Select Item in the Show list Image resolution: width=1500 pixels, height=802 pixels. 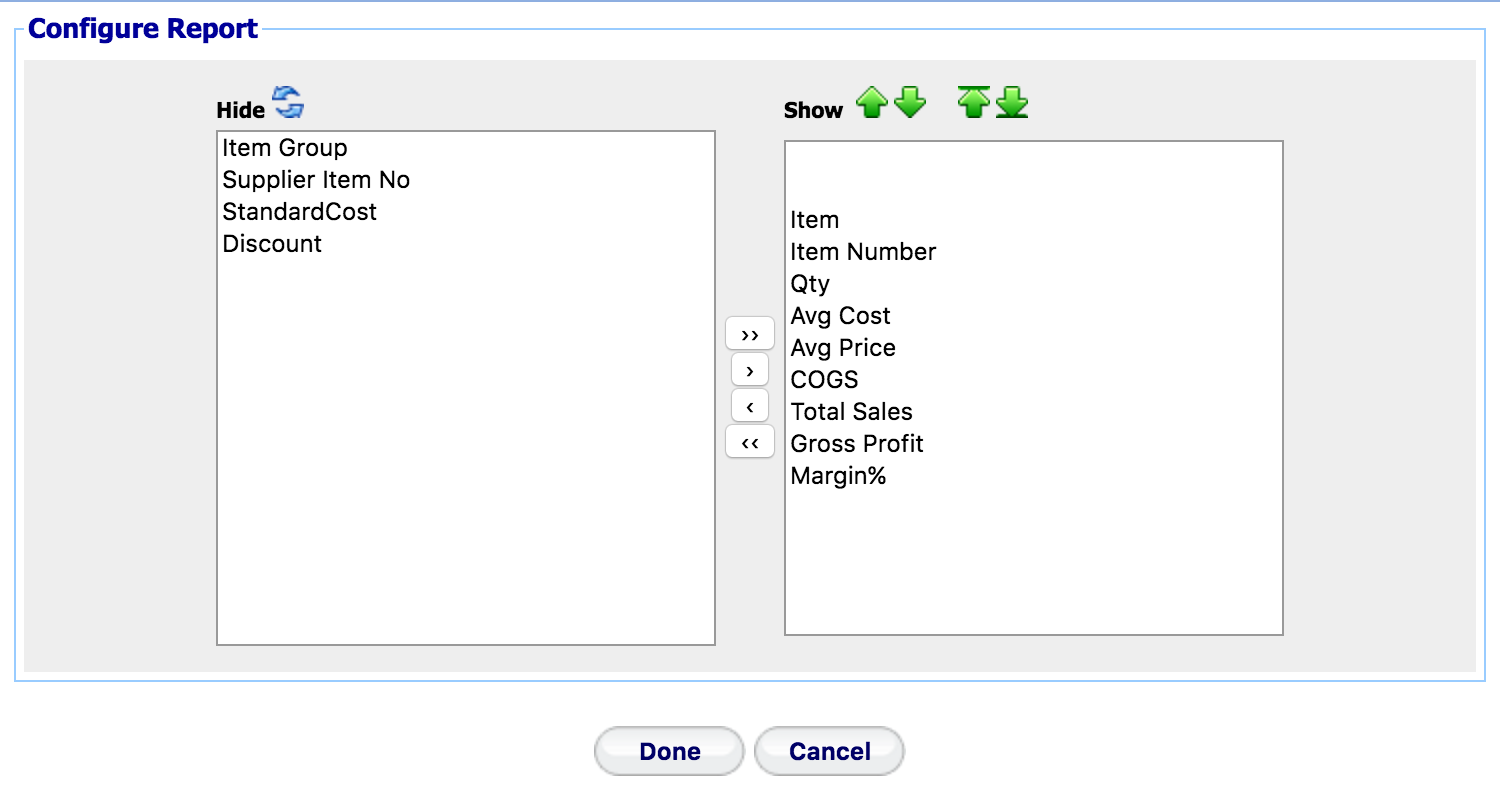(1034, 220)
